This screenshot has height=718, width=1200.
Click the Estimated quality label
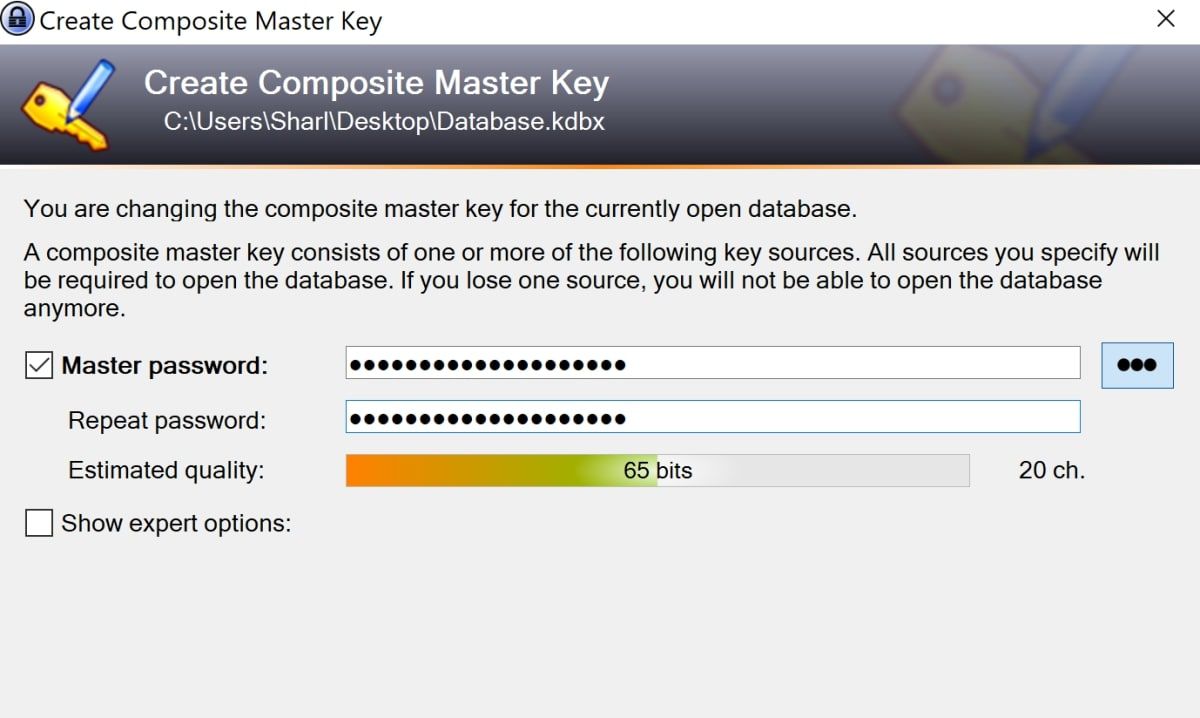coord(166,470)
